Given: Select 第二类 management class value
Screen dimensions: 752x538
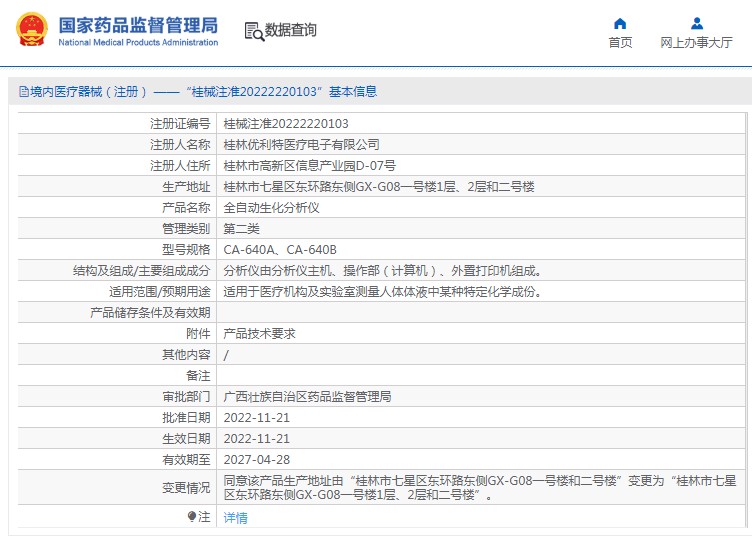Looking at the screenshot, I should tap(242, 229).
